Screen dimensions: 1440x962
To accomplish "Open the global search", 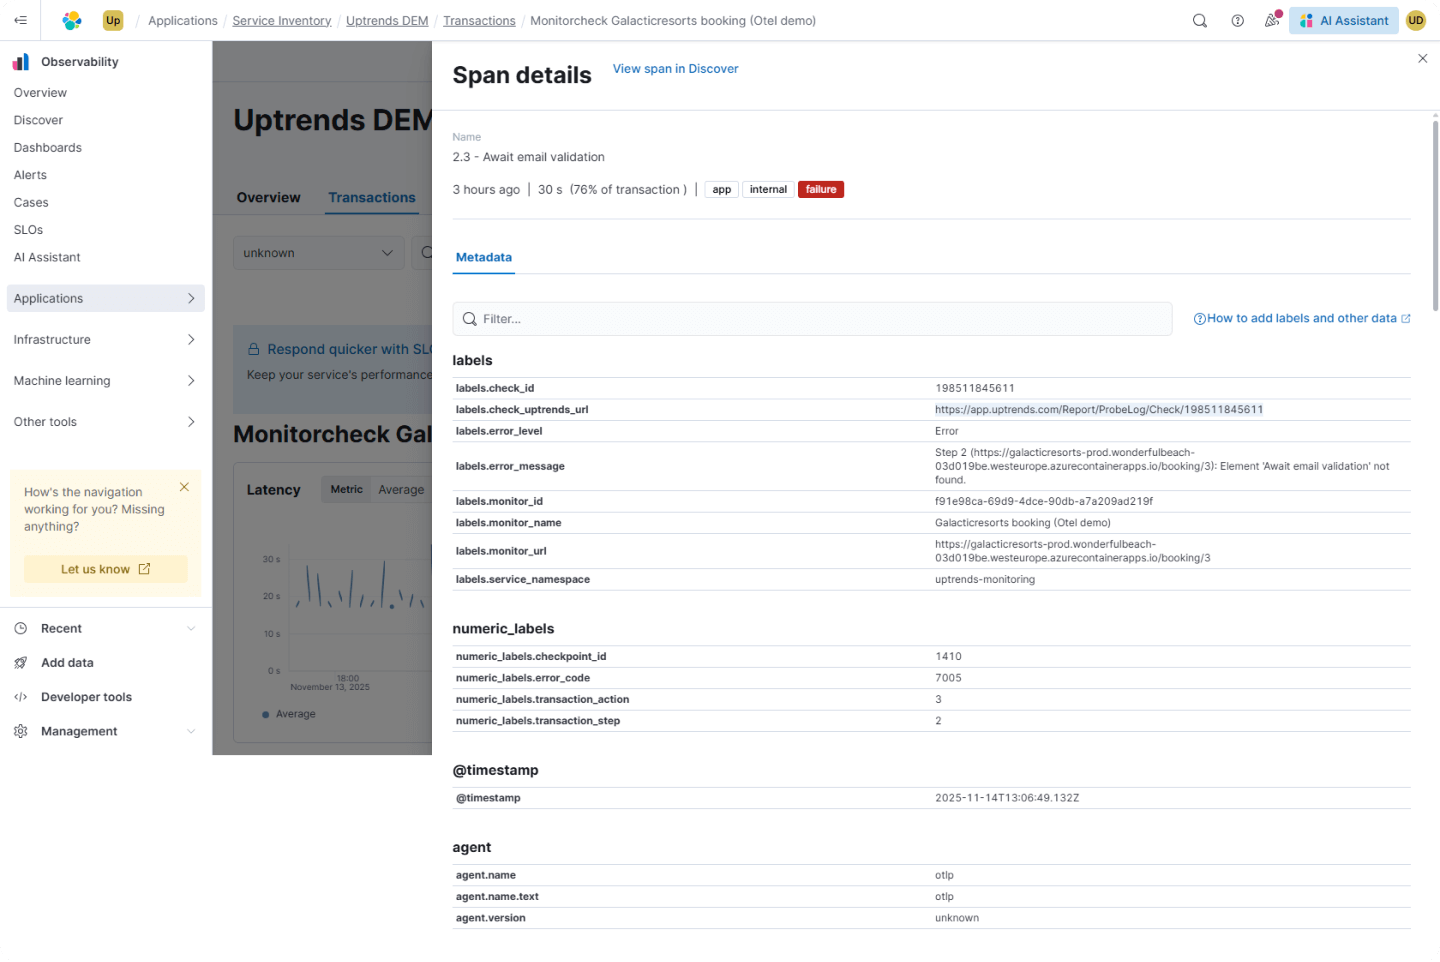I will 1199,20.
